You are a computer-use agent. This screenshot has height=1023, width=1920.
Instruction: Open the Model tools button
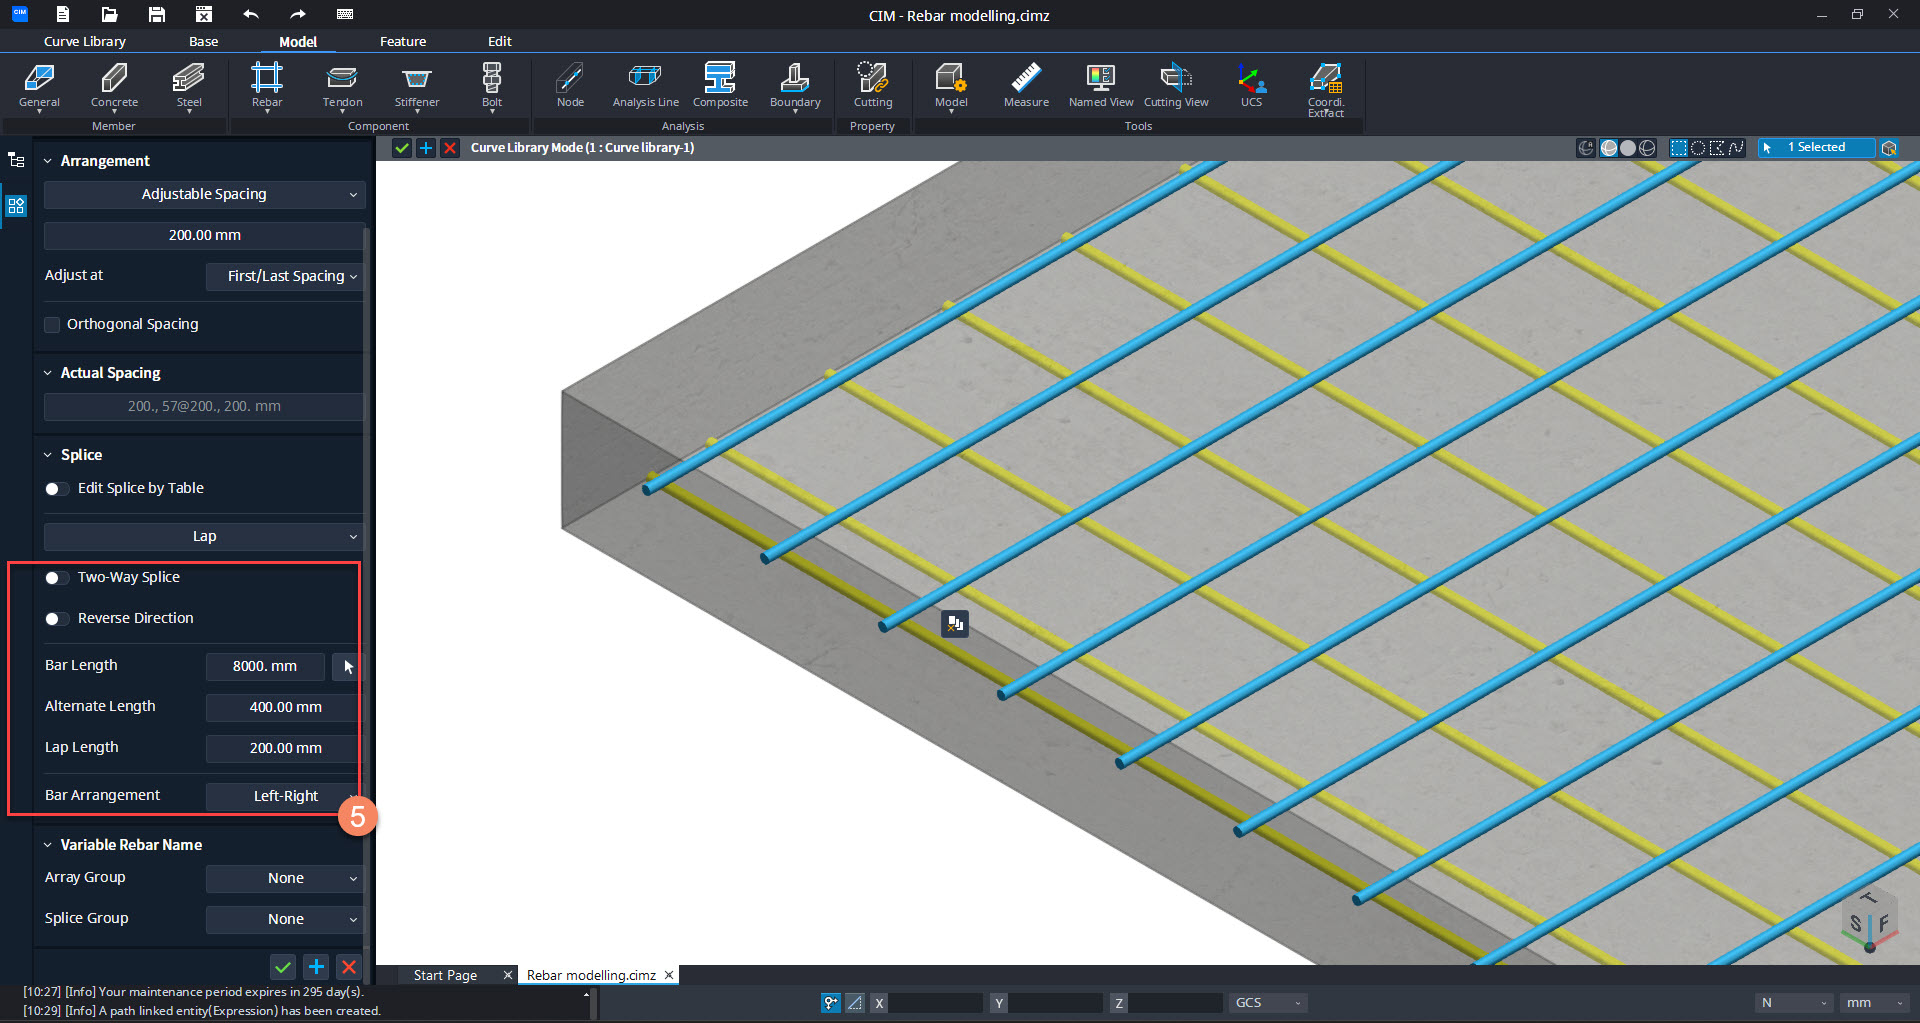point(951,86)
